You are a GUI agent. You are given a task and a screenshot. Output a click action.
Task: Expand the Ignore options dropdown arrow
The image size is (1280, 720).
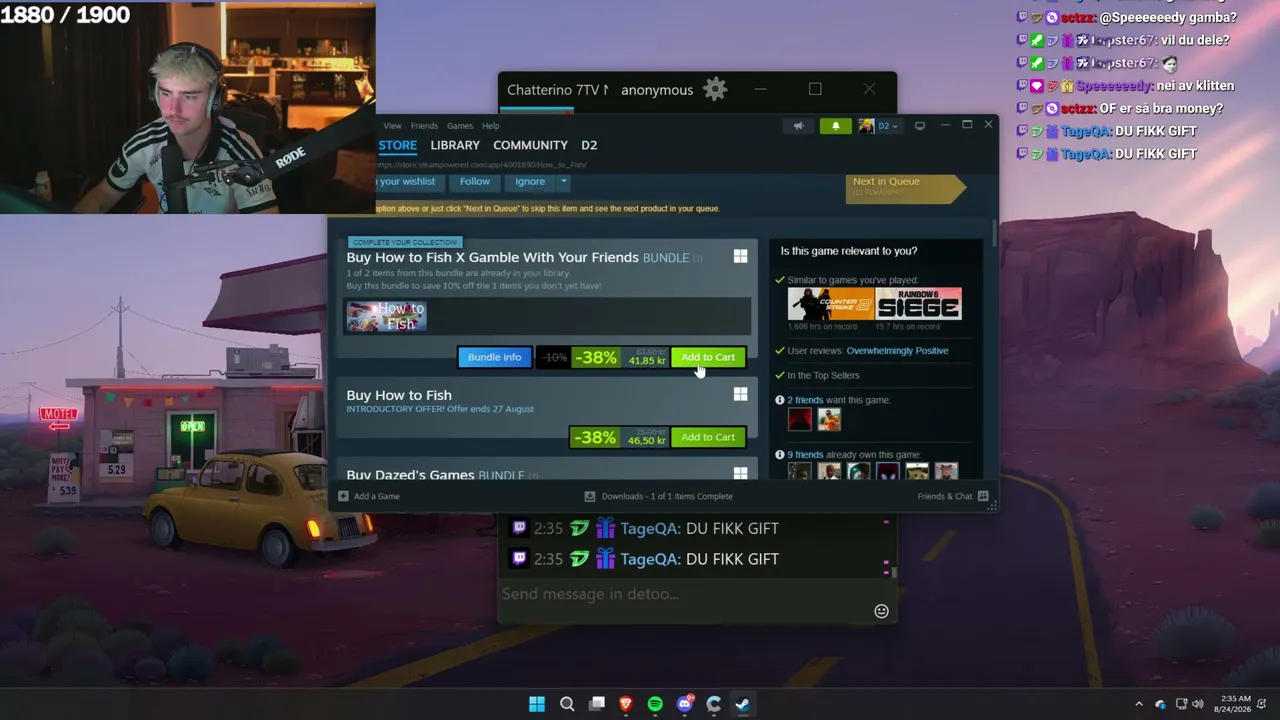point(563,182)
